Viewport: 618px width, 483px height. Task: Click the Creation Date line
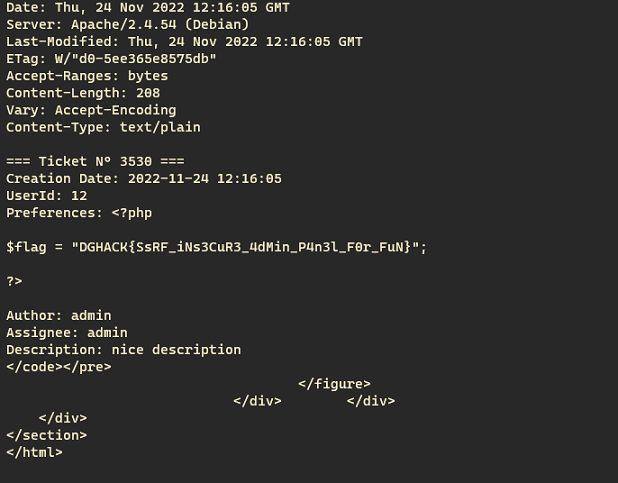click(x=144, y=179)
